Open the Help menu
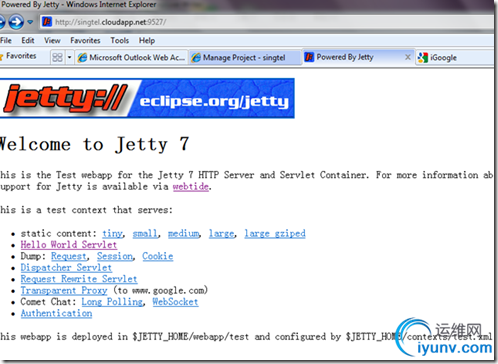 pos(147,40)
